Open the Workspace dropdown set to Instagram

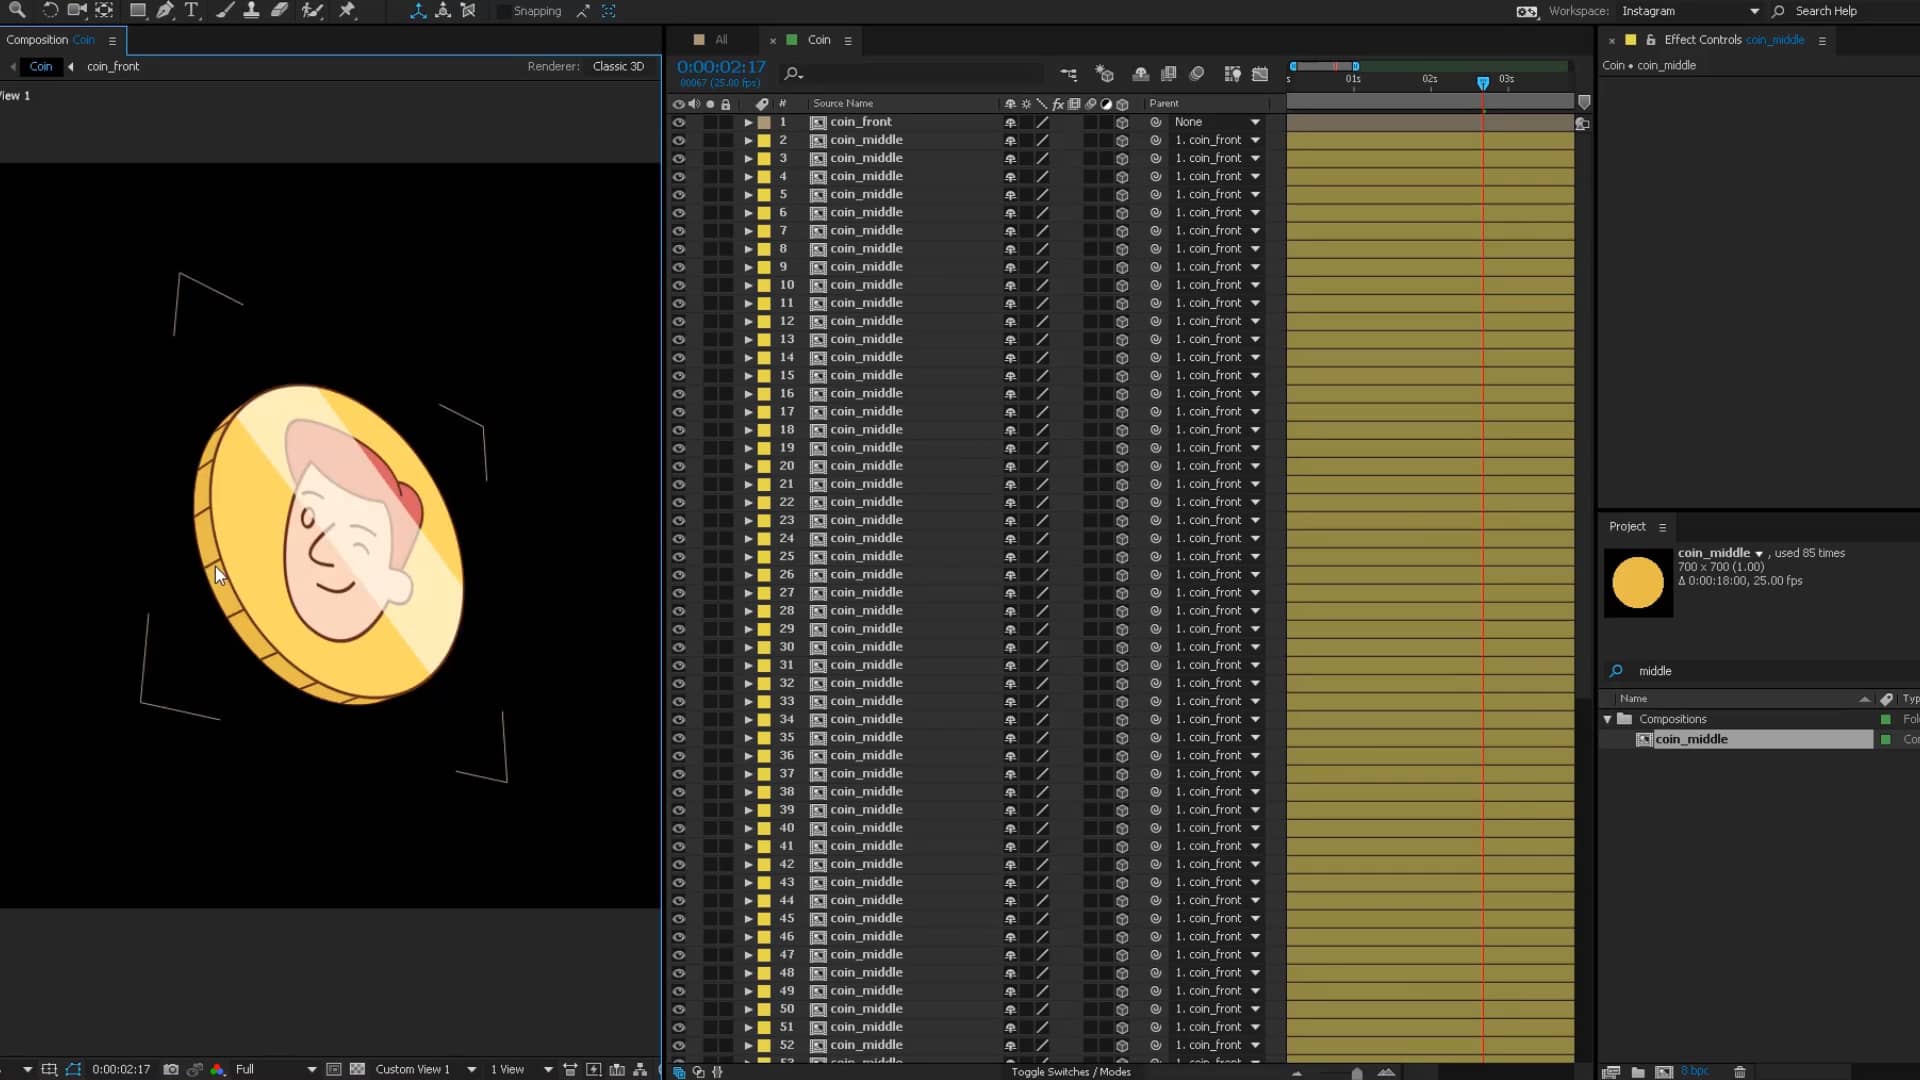(x=1690, y=11)
